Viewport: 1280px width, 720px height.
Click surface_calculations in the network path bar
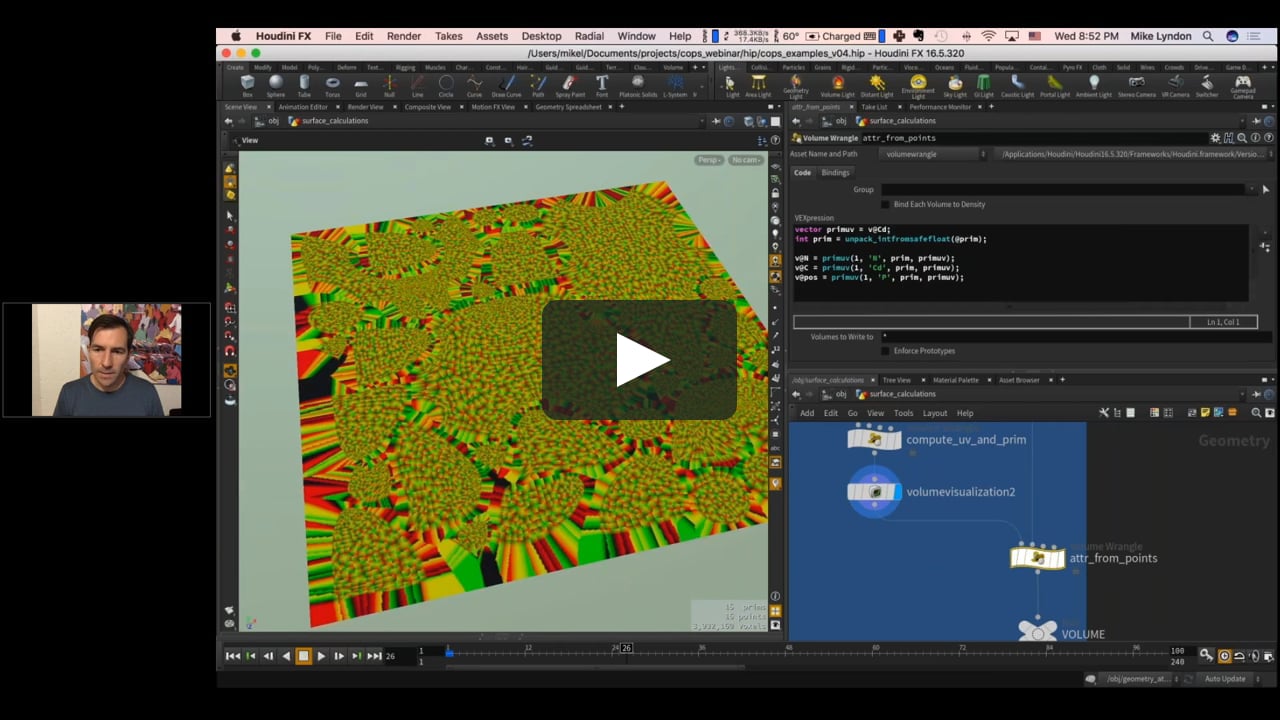click(894, 394)
